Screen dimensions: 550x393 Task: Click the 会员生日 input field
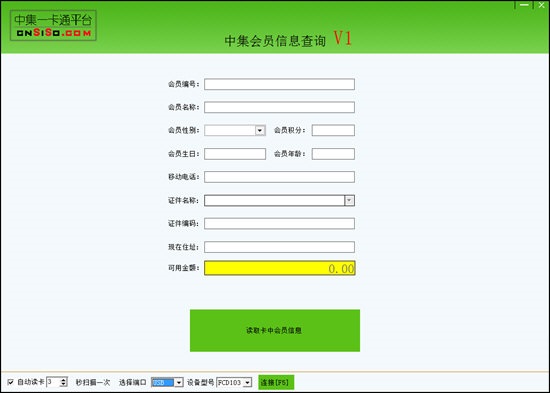235,154
